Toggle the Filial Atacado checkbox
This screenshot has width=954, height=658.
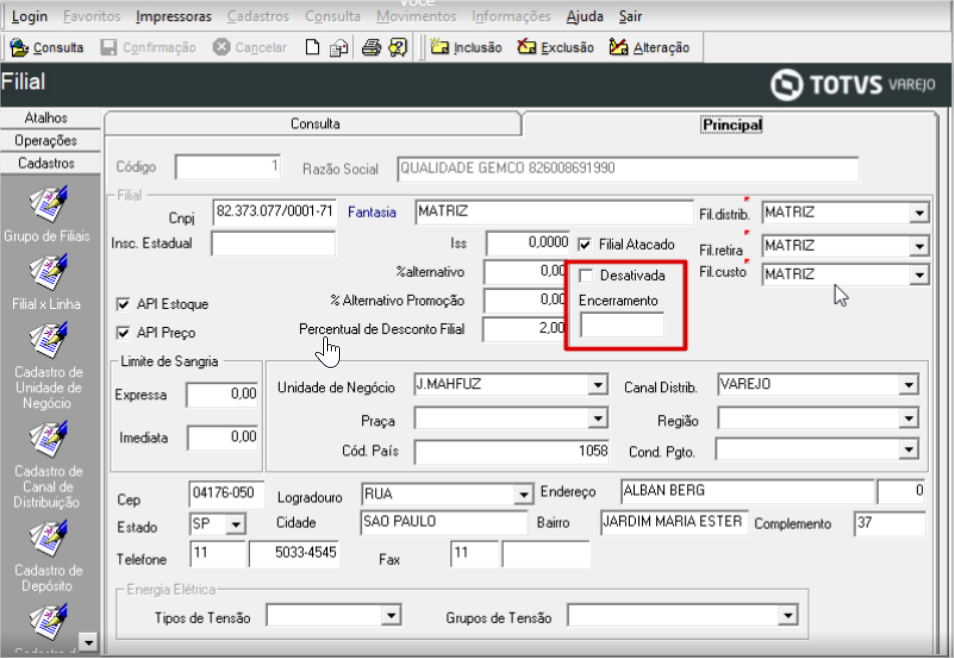tap(585, 245)
